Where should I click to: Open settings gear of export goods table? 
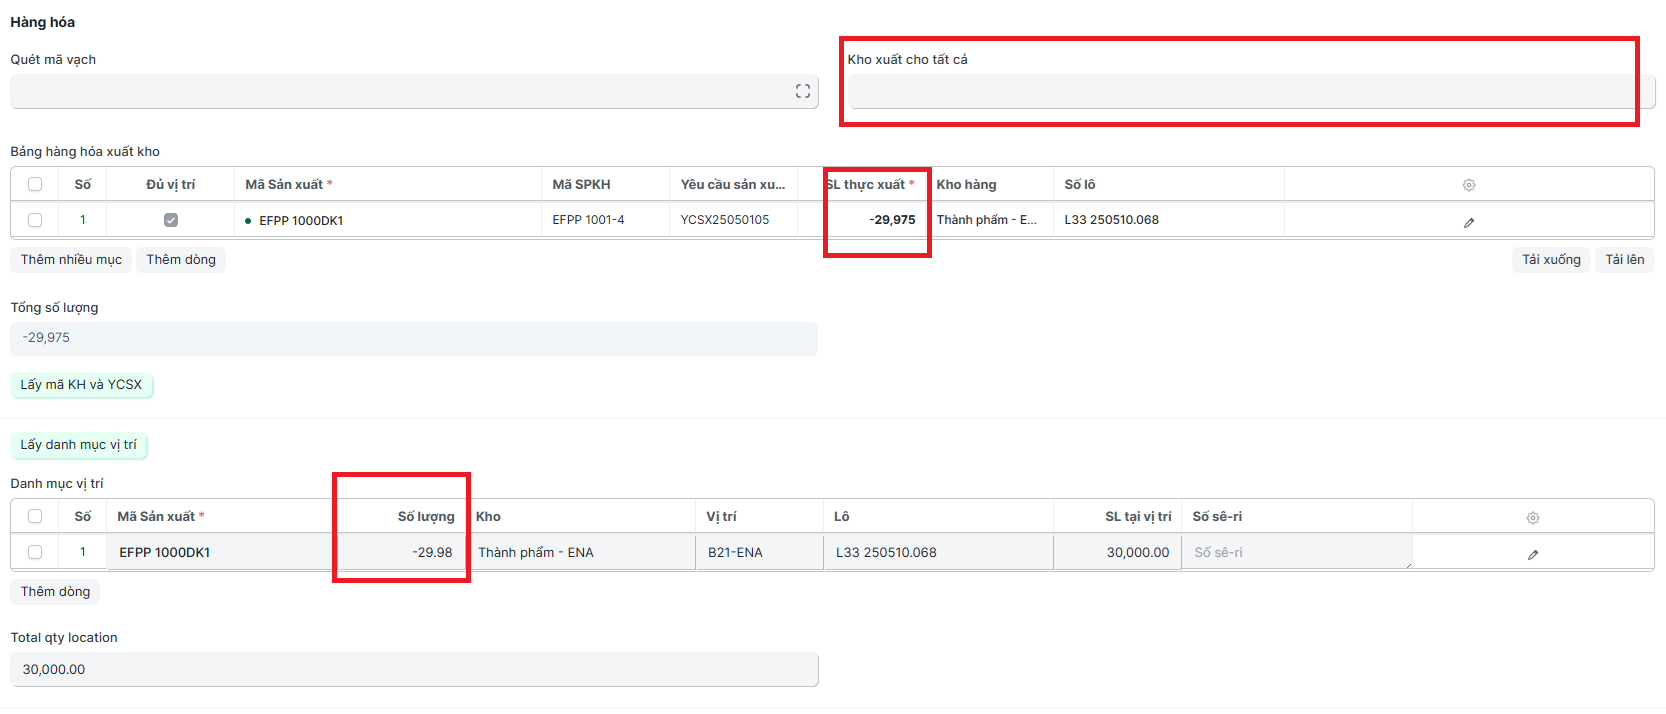point(1468,185)
